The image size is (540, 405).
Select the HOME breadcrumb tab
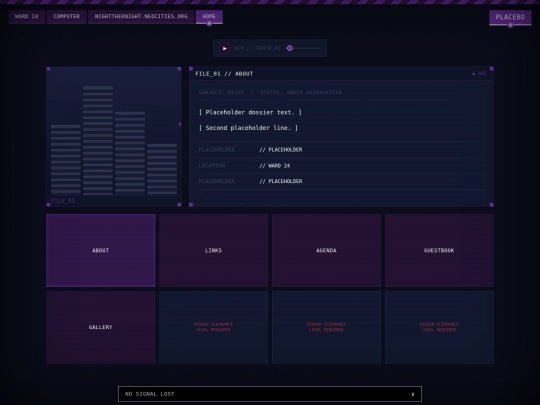(x=209, y=17)
